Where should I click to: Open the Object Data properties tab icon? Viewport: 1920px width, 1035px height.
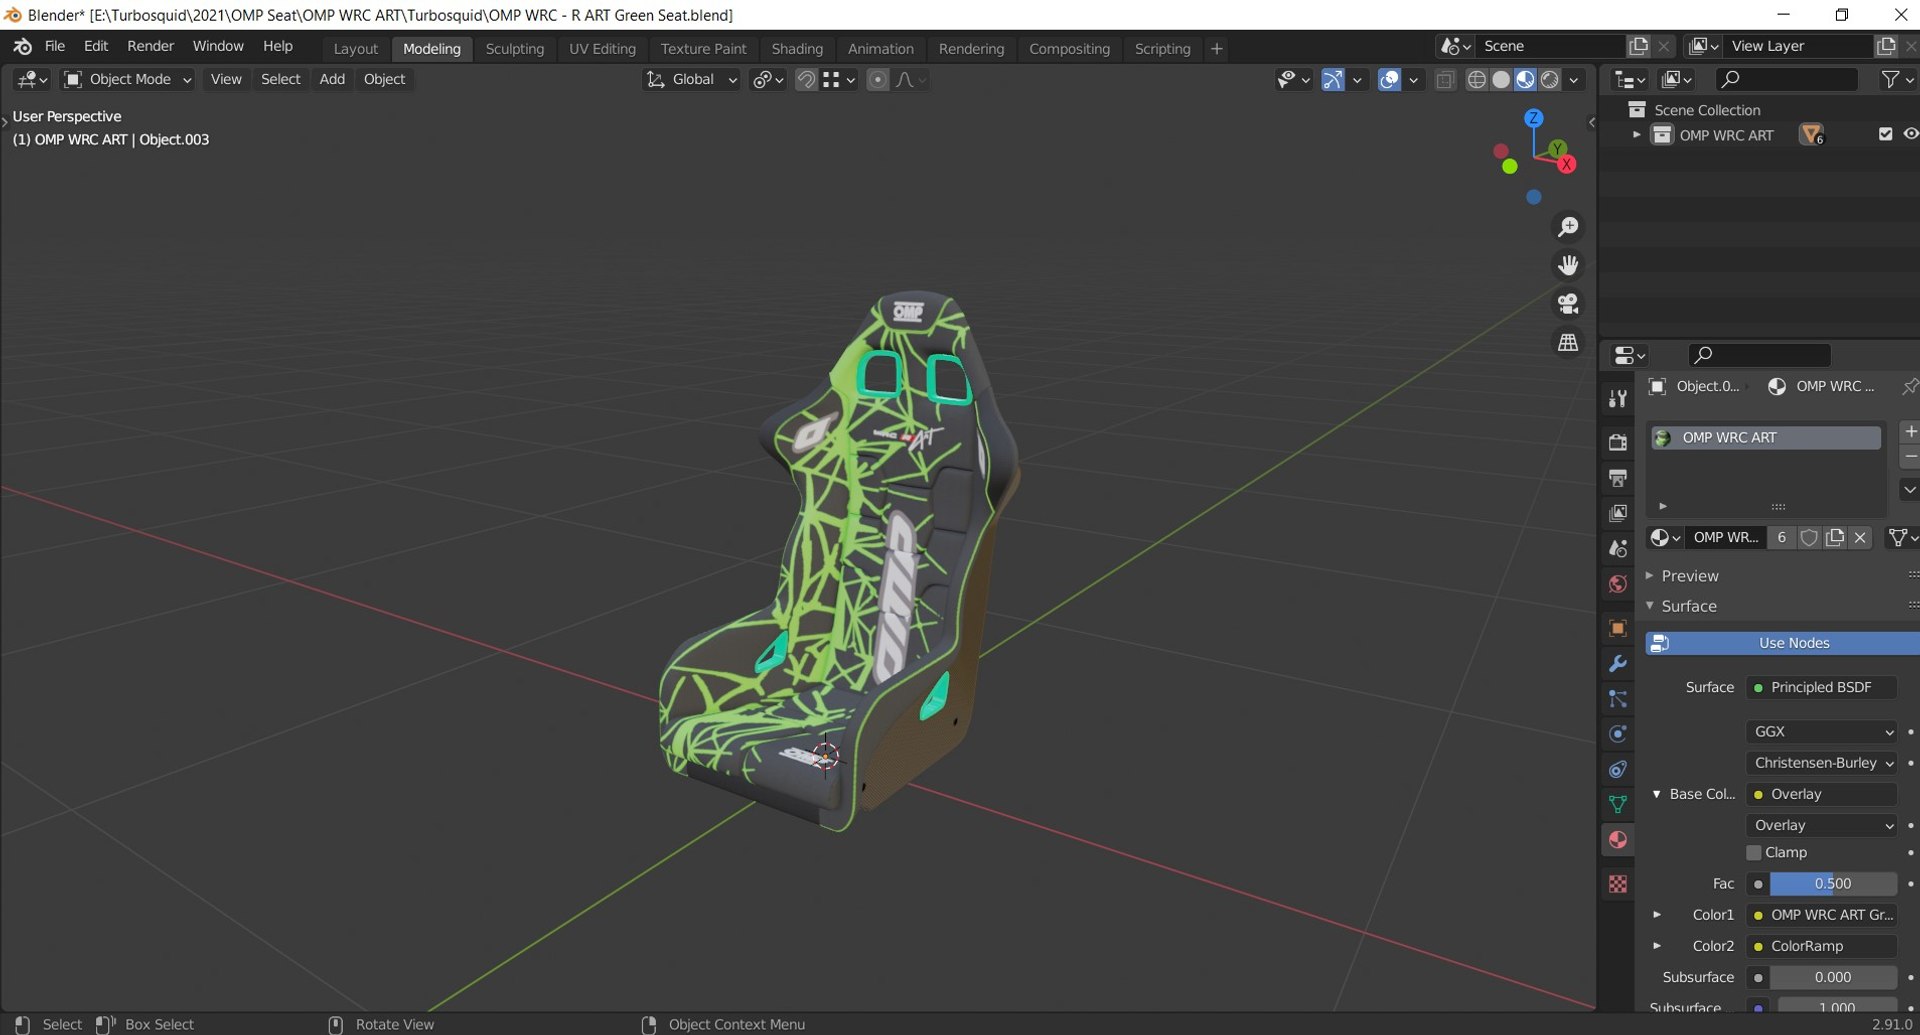coord(1617,804)
